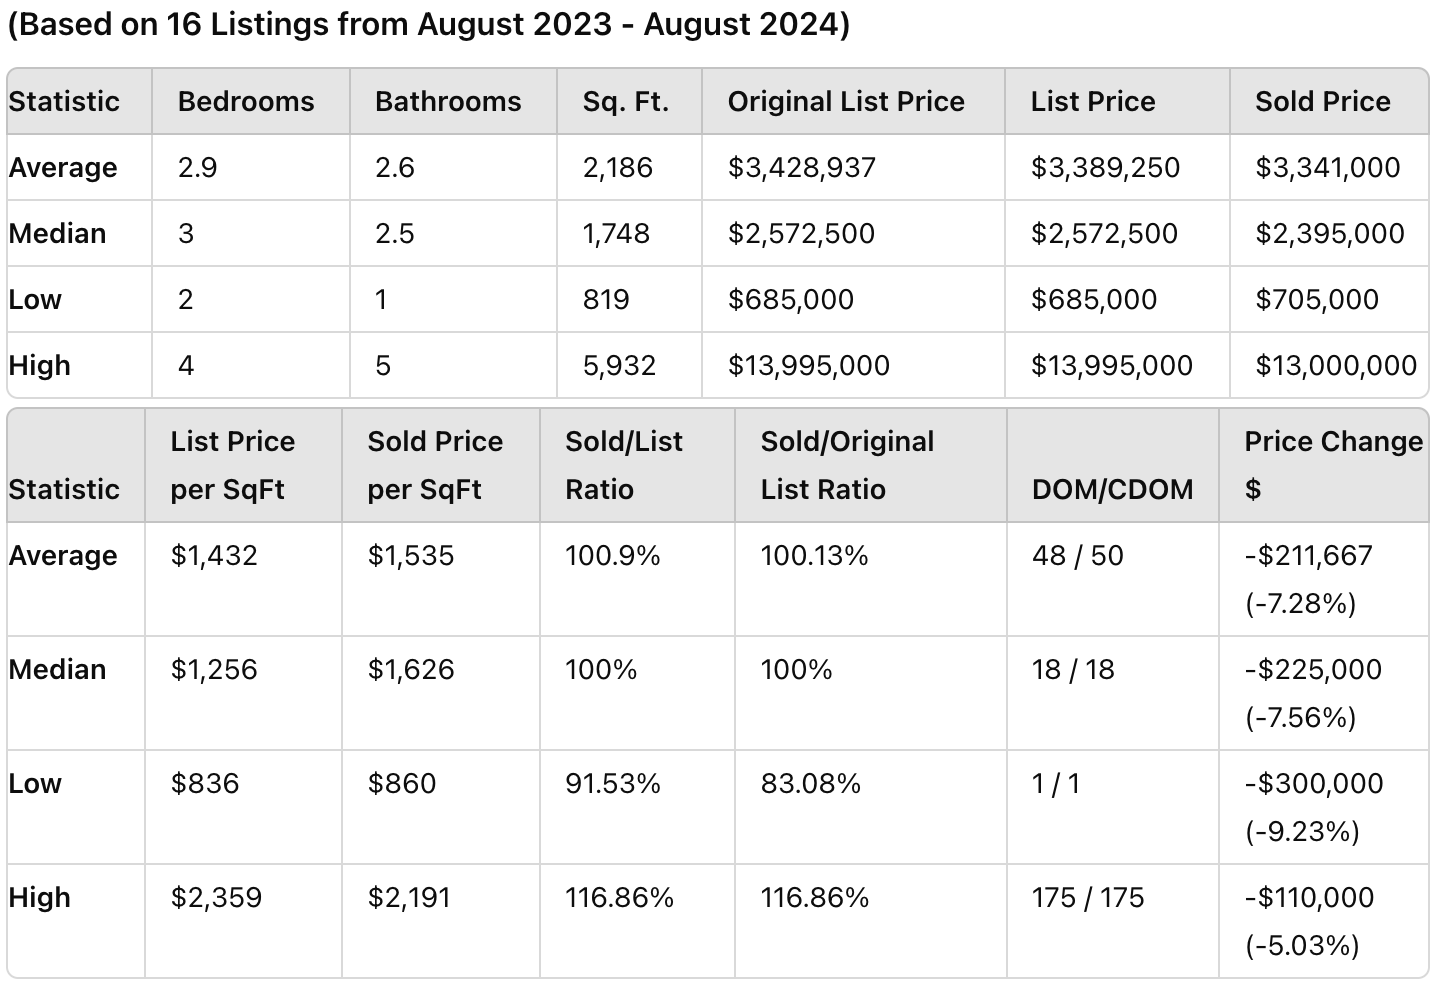Screen dimensions: 1438x986
Task: Select the List Price per SqFt header
Action: pyautogui.click(x=232, y=465)
